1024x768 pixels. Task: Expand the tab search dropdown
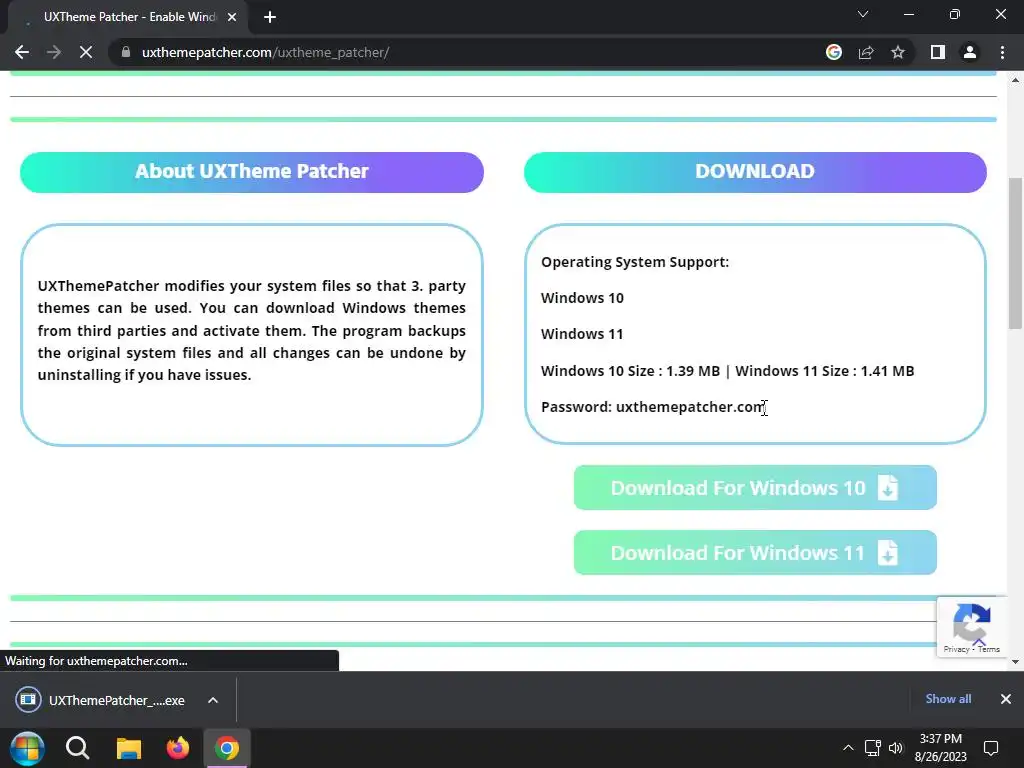pos(863,14)
